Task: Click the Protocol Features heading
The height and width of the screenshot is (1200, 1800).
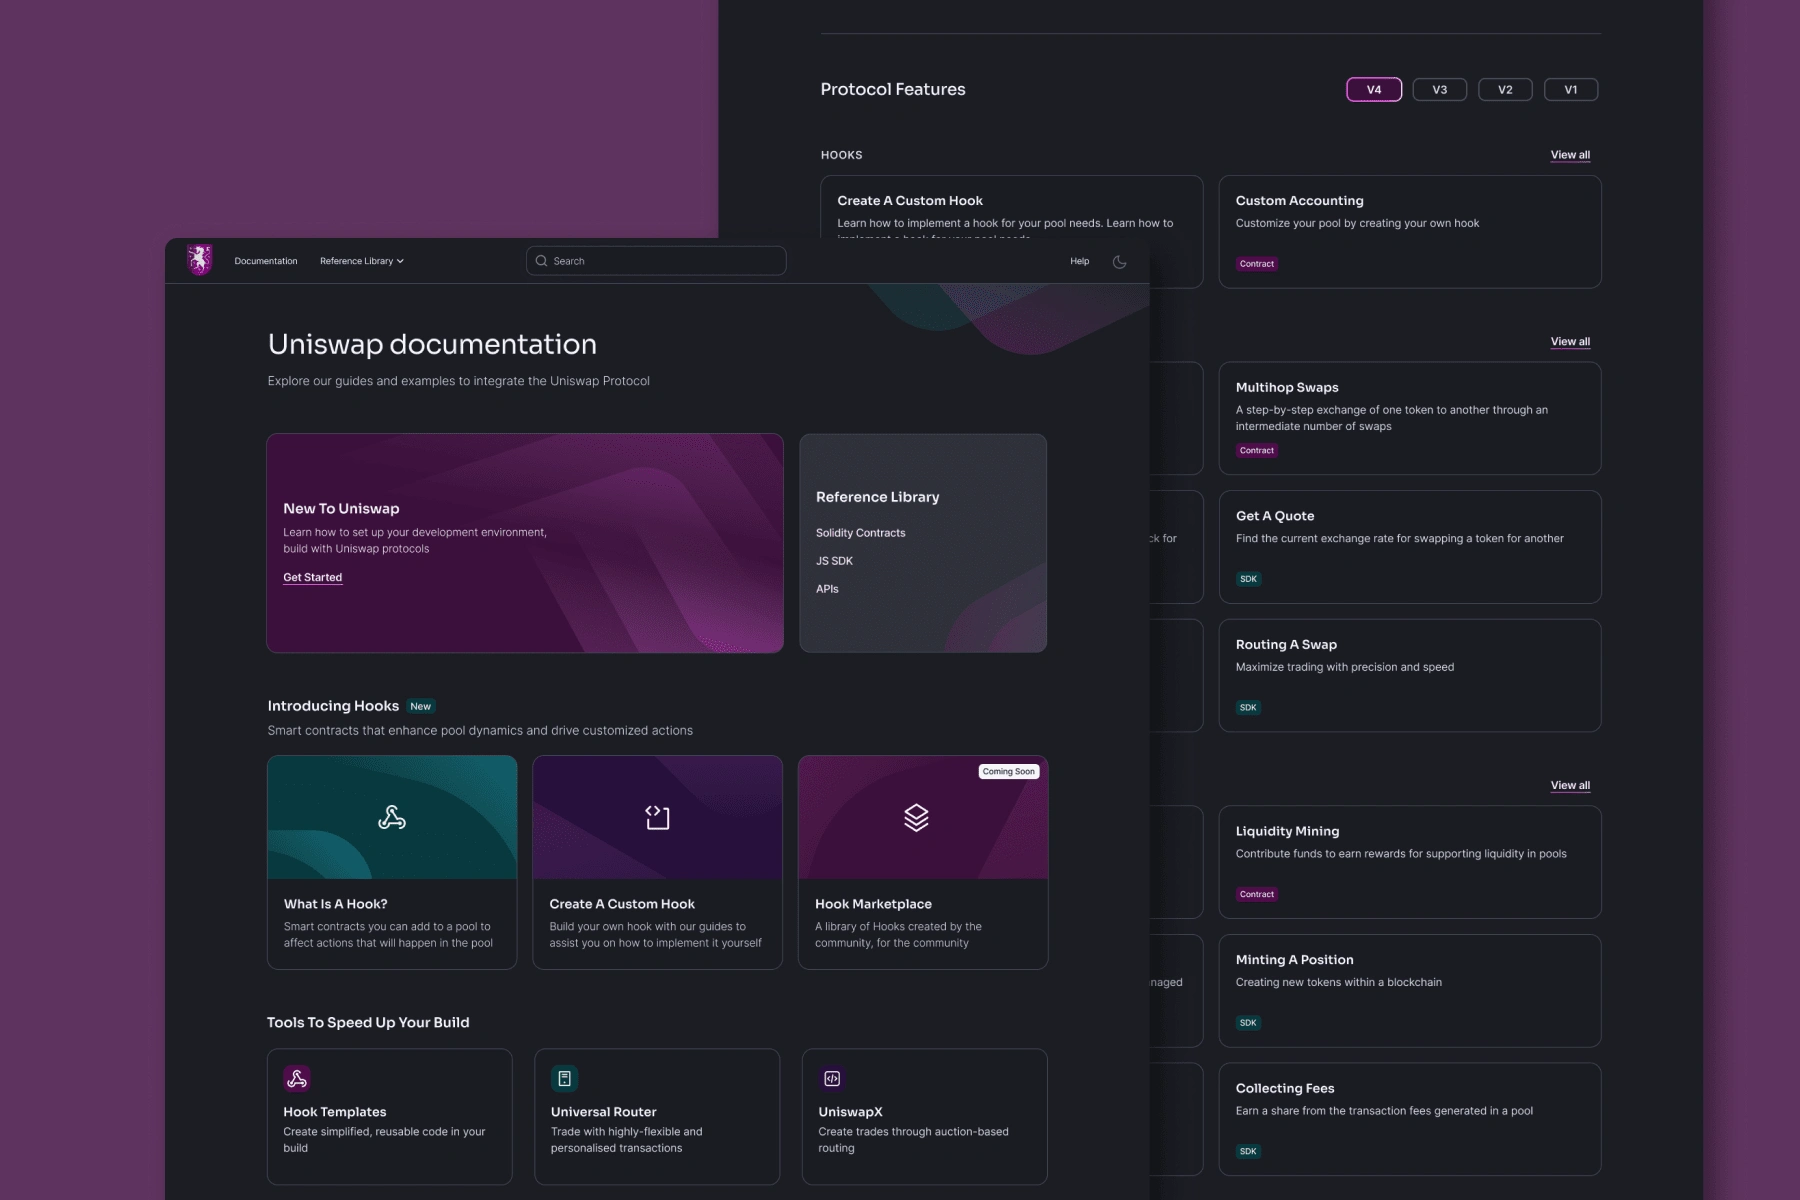Action: [893, 89]
